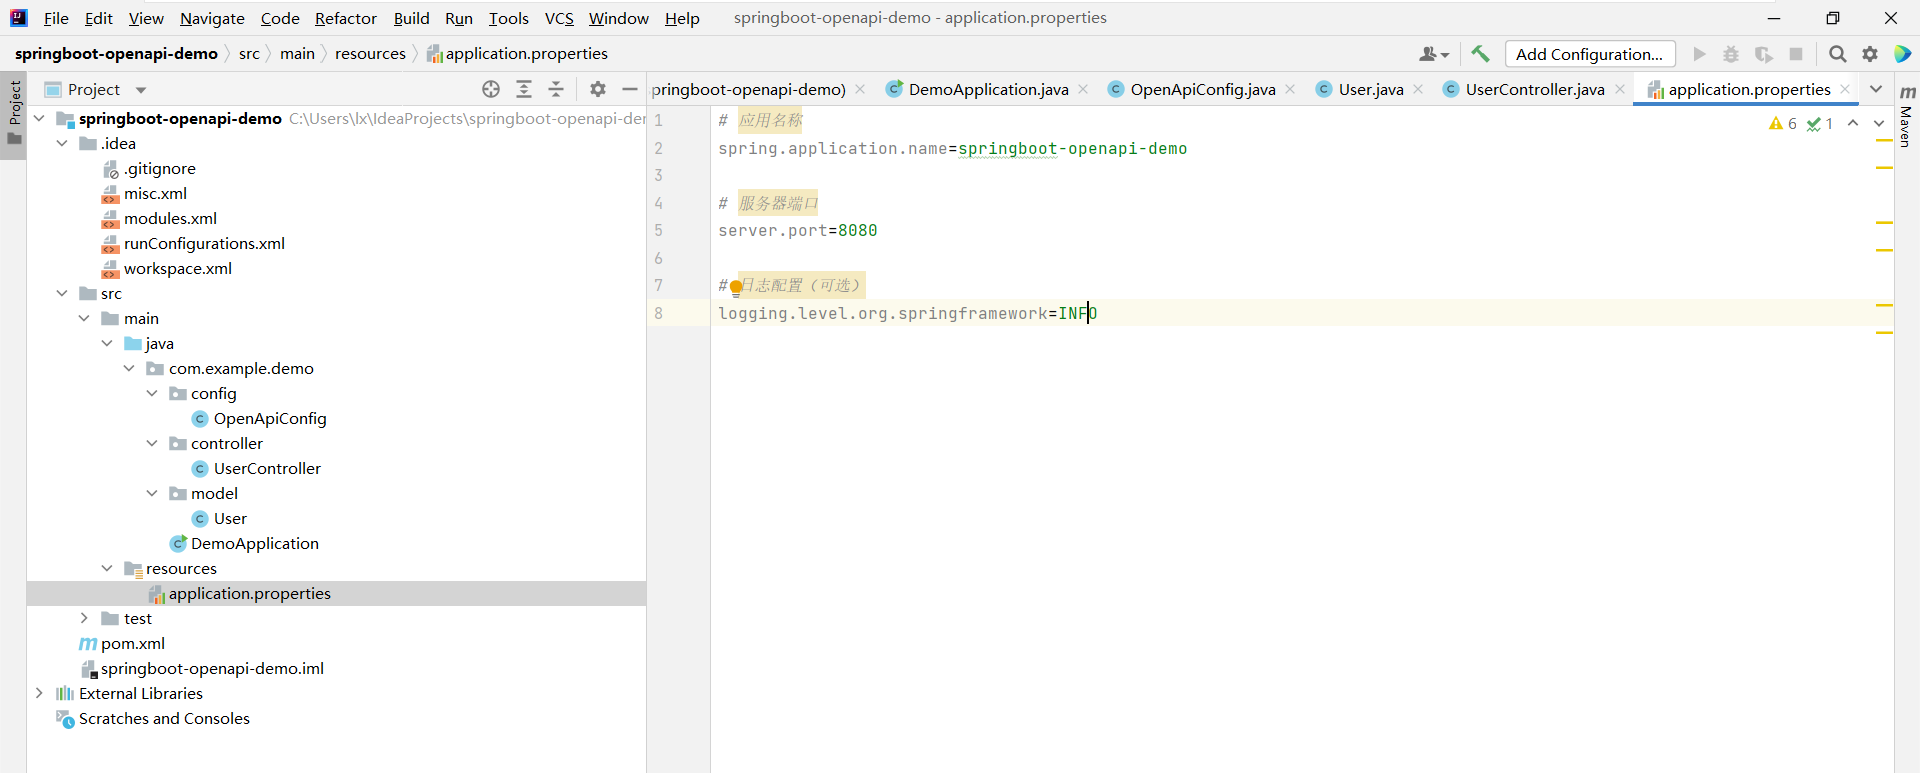
Task: Click the Build project hammer icon
Action: point(1480,54)
